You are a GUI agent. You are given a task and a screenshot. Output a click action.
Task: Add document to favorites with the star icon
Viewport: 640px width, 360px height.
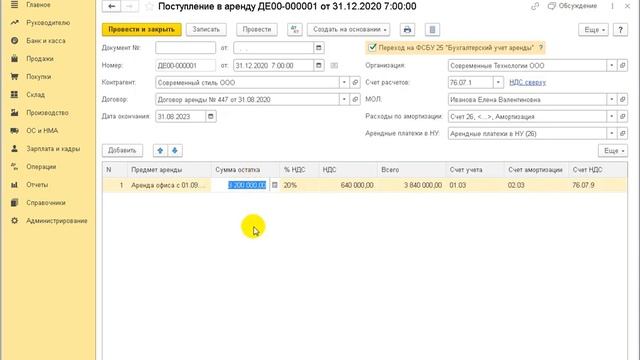point(149,6)
